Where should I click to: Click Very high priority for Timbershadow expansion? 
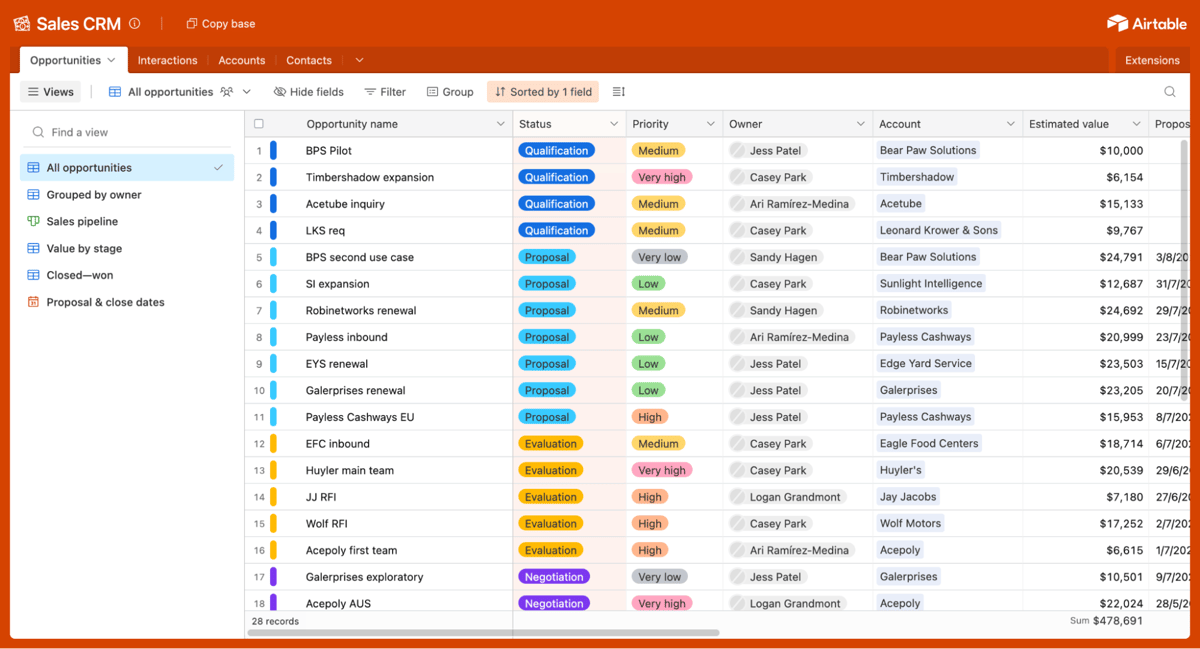(x=662, y=177)
